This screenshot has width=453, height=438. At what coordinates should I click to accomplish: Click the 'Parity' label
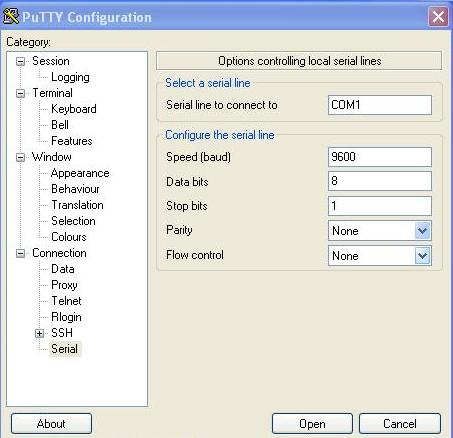179,230
